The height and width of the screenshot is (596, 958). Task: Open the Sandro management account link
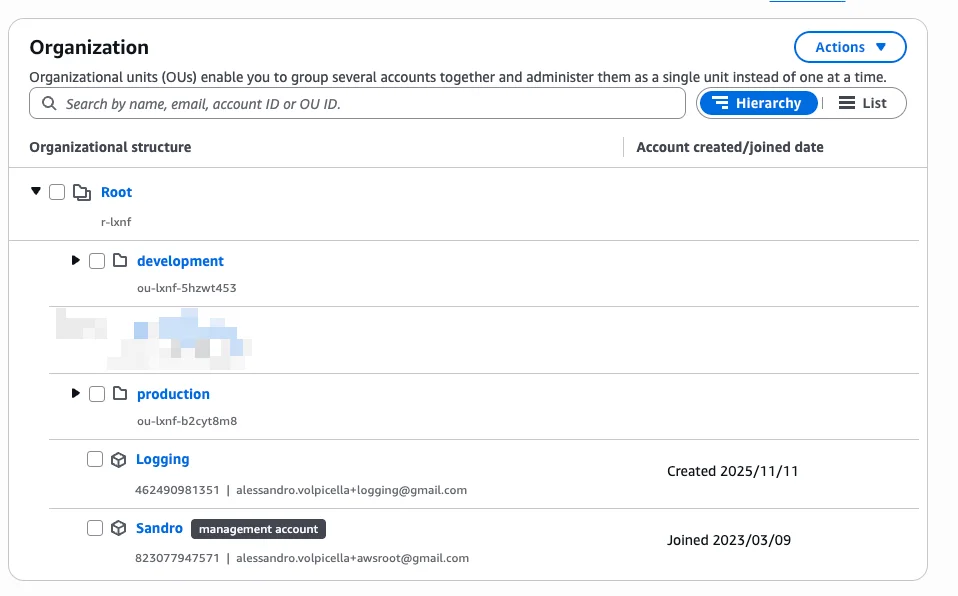point(159,528)
